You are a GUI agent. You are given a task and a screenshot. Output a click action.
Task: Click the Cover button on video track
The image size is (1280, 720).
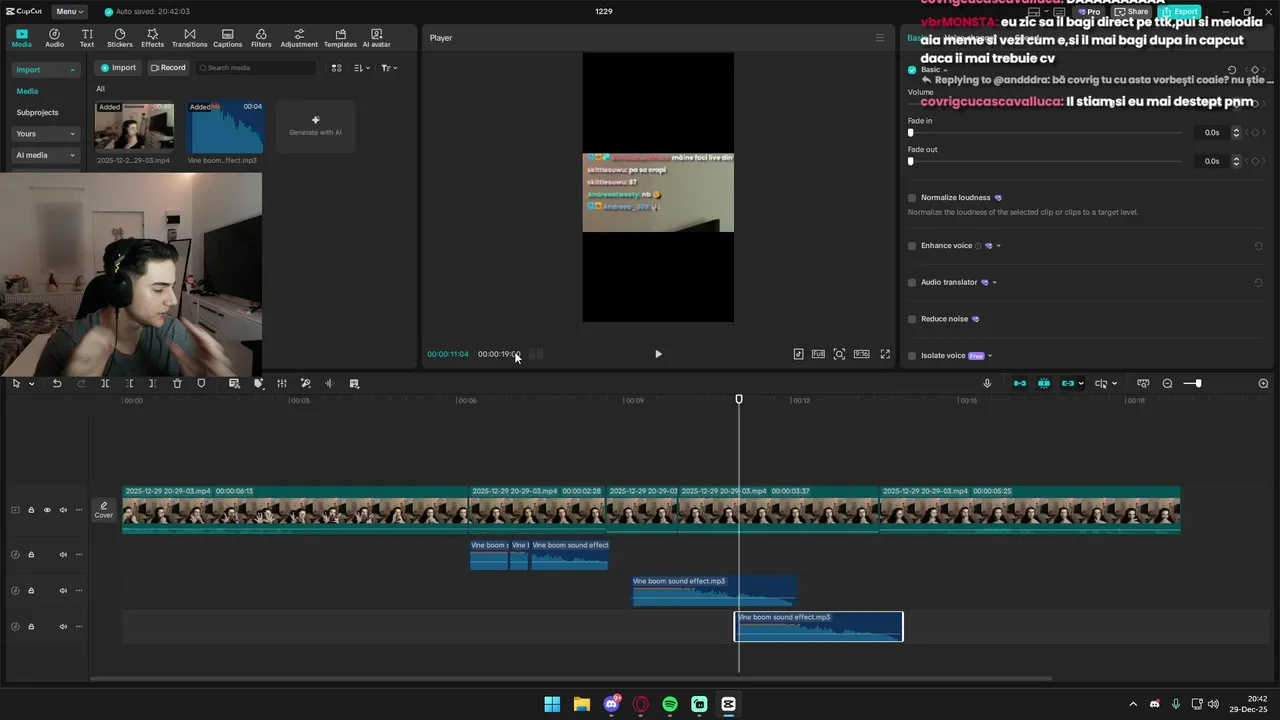tap(103, 510)
